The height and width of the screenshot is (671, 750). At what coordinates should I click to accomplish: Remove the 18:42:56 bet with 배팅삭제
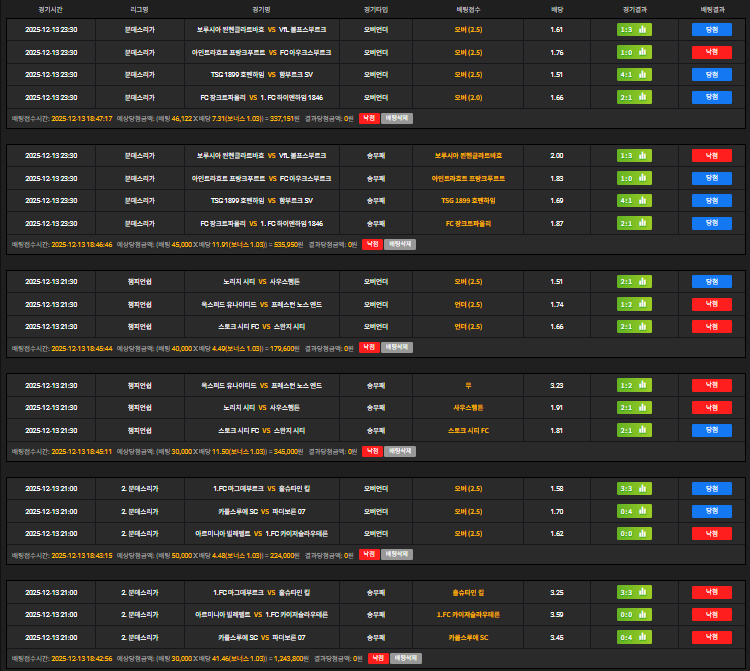(x=405, y=658)
